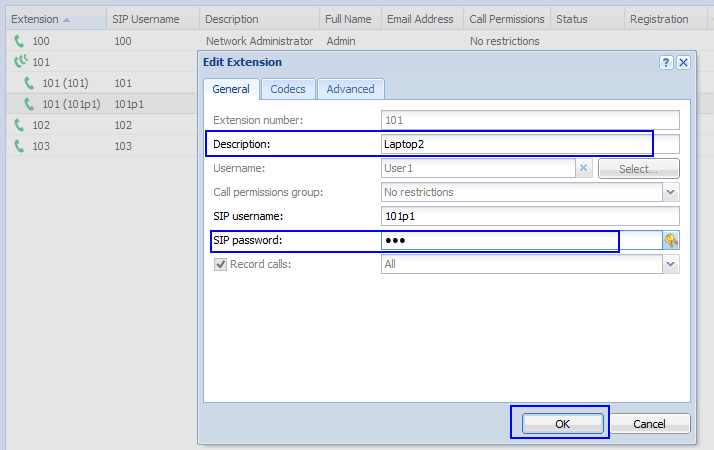714x450 pixels.
Task: Switch to the Advanced tab
Action: (350, 89)
